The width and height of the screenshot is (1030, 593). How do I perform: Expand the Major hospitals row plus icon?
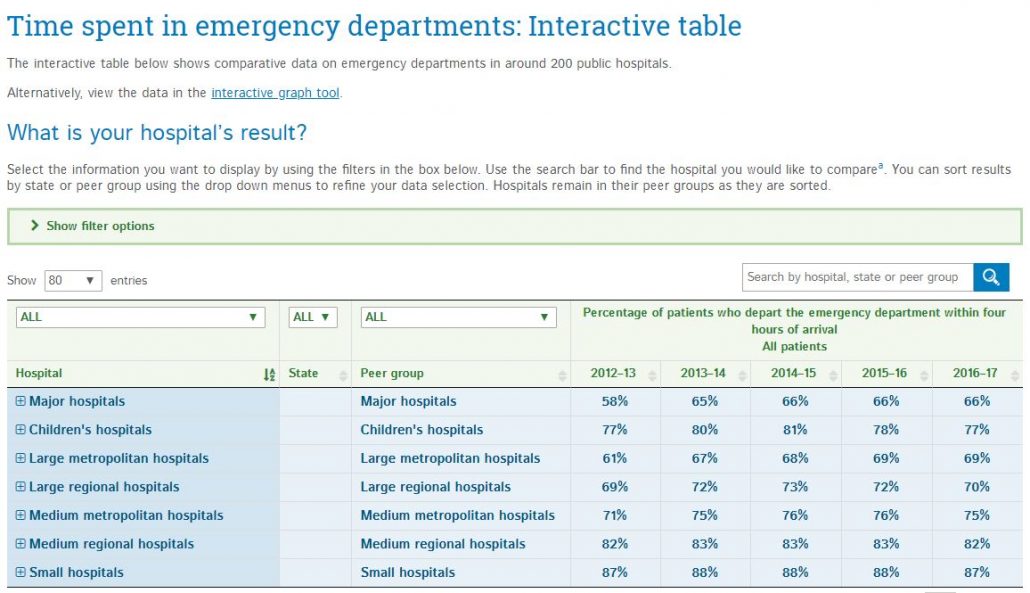tap(21, 402)
